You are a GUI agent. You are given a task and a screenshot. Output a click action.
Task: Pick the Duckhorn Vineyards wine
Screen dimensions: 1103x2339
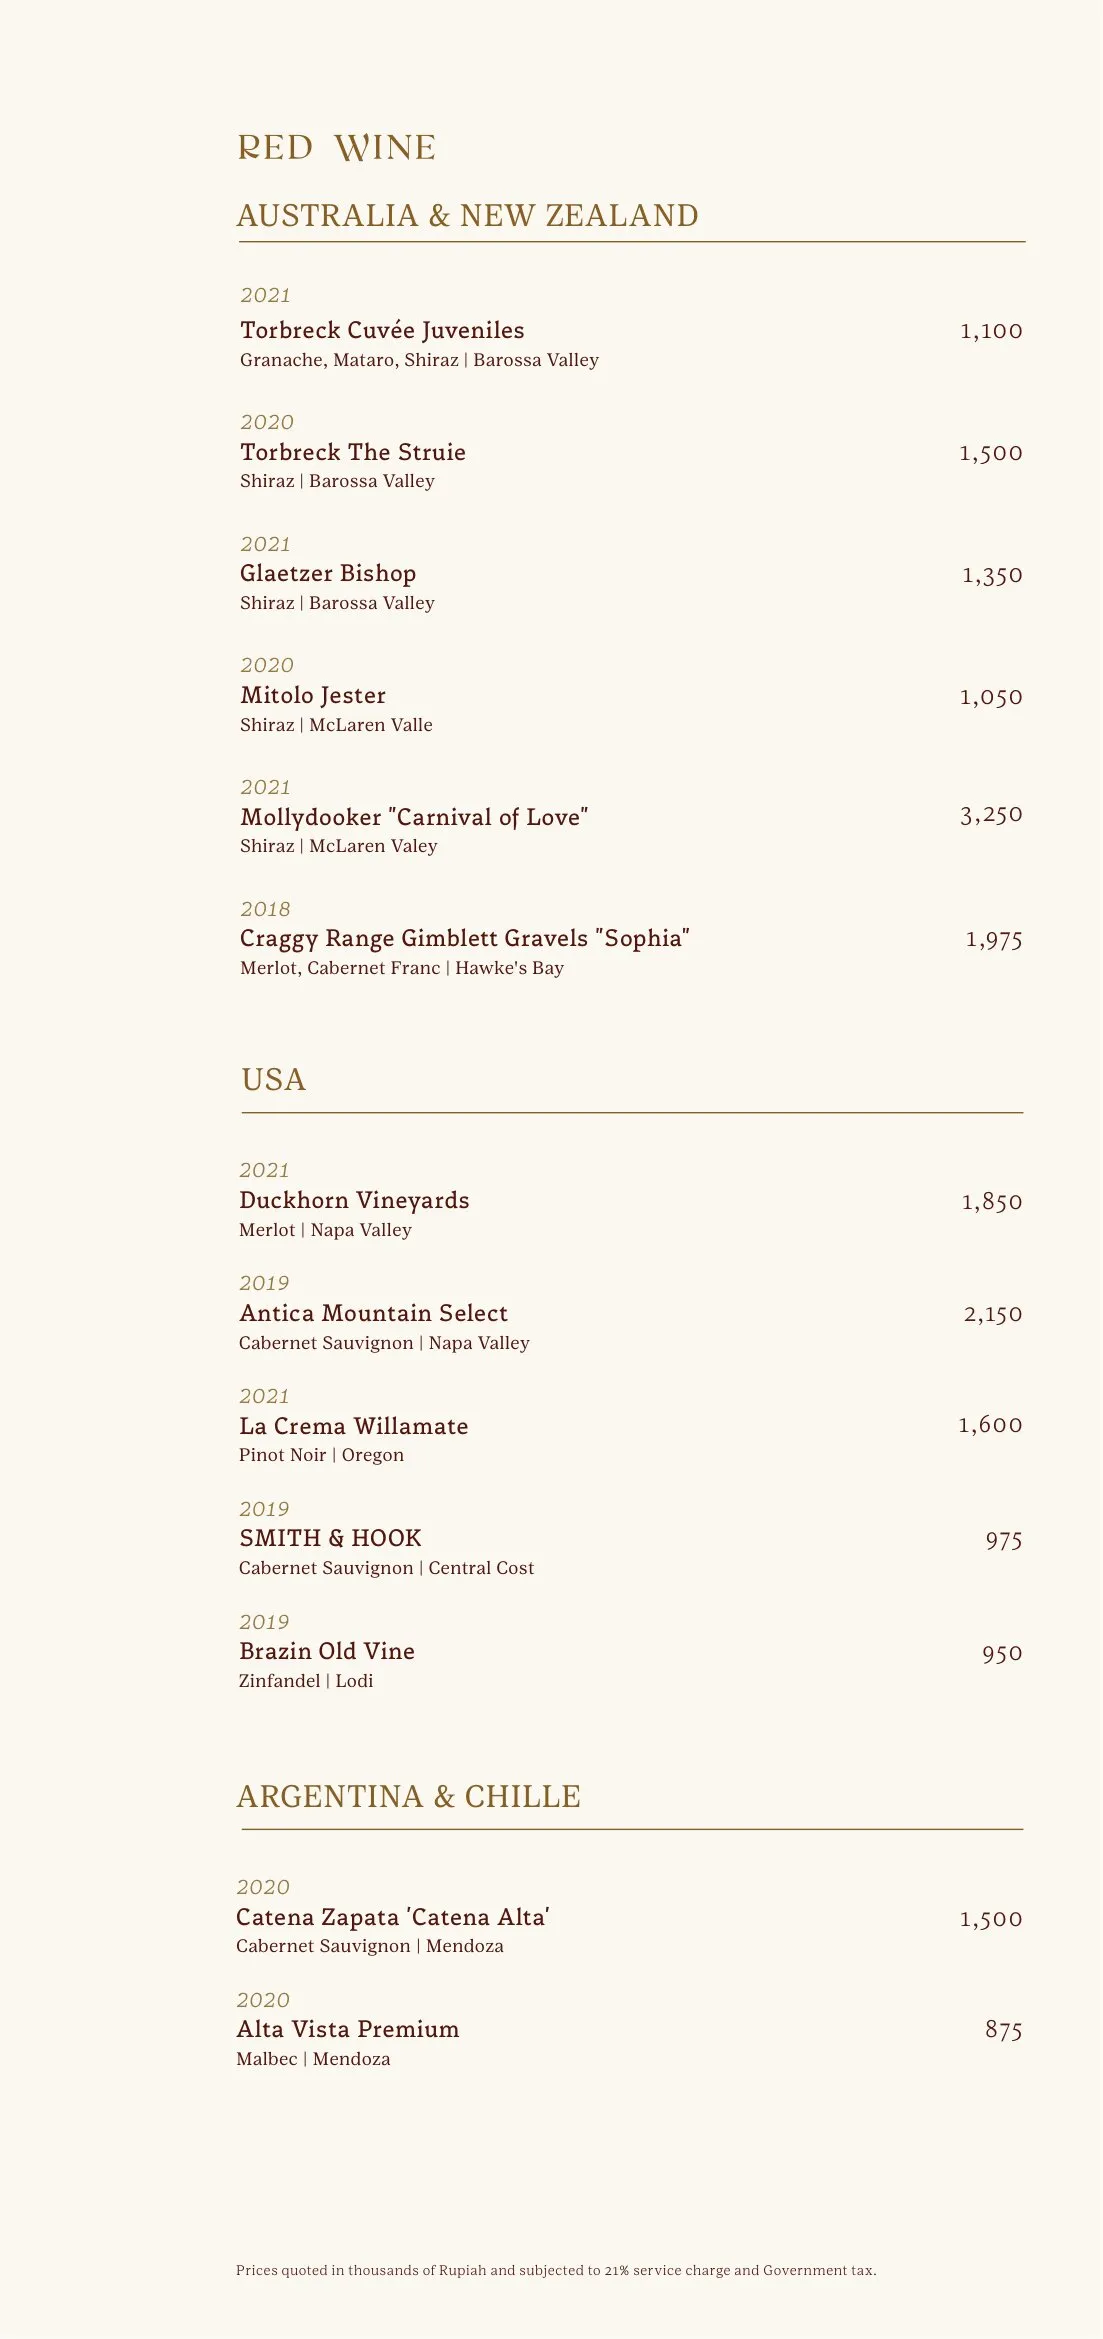pos(354,1201)
